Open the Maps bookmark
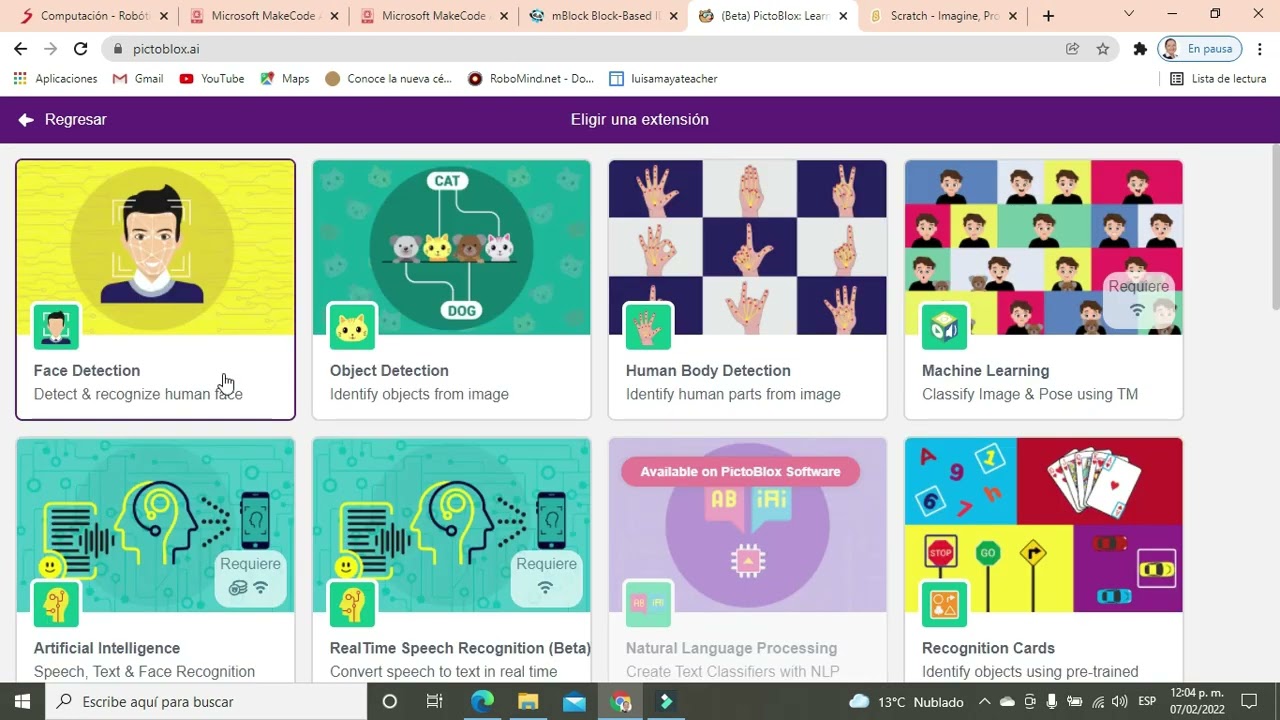 285,79
